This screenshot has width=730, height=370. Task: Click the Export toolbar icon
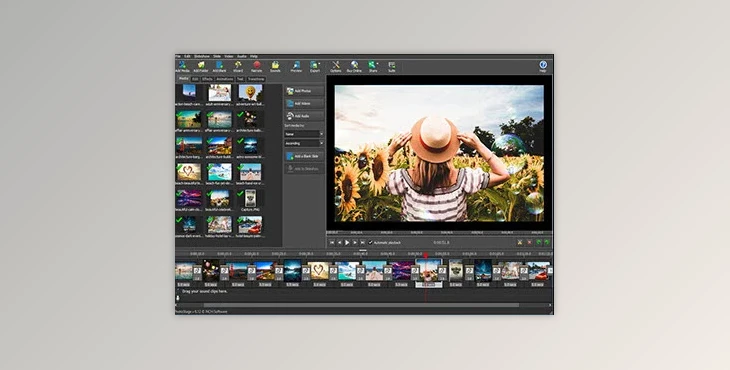point(315,67)
